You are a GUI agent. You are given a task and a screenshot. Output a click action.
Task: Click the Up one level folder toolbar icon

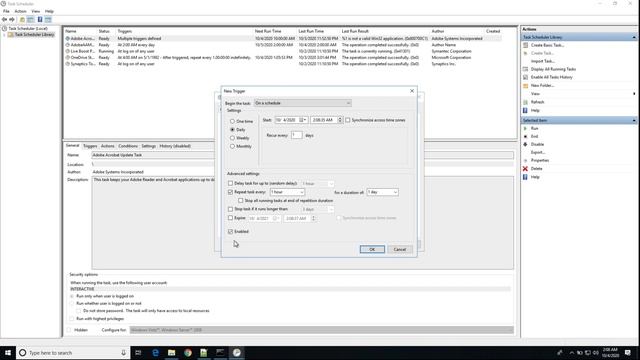coord(22,19)
